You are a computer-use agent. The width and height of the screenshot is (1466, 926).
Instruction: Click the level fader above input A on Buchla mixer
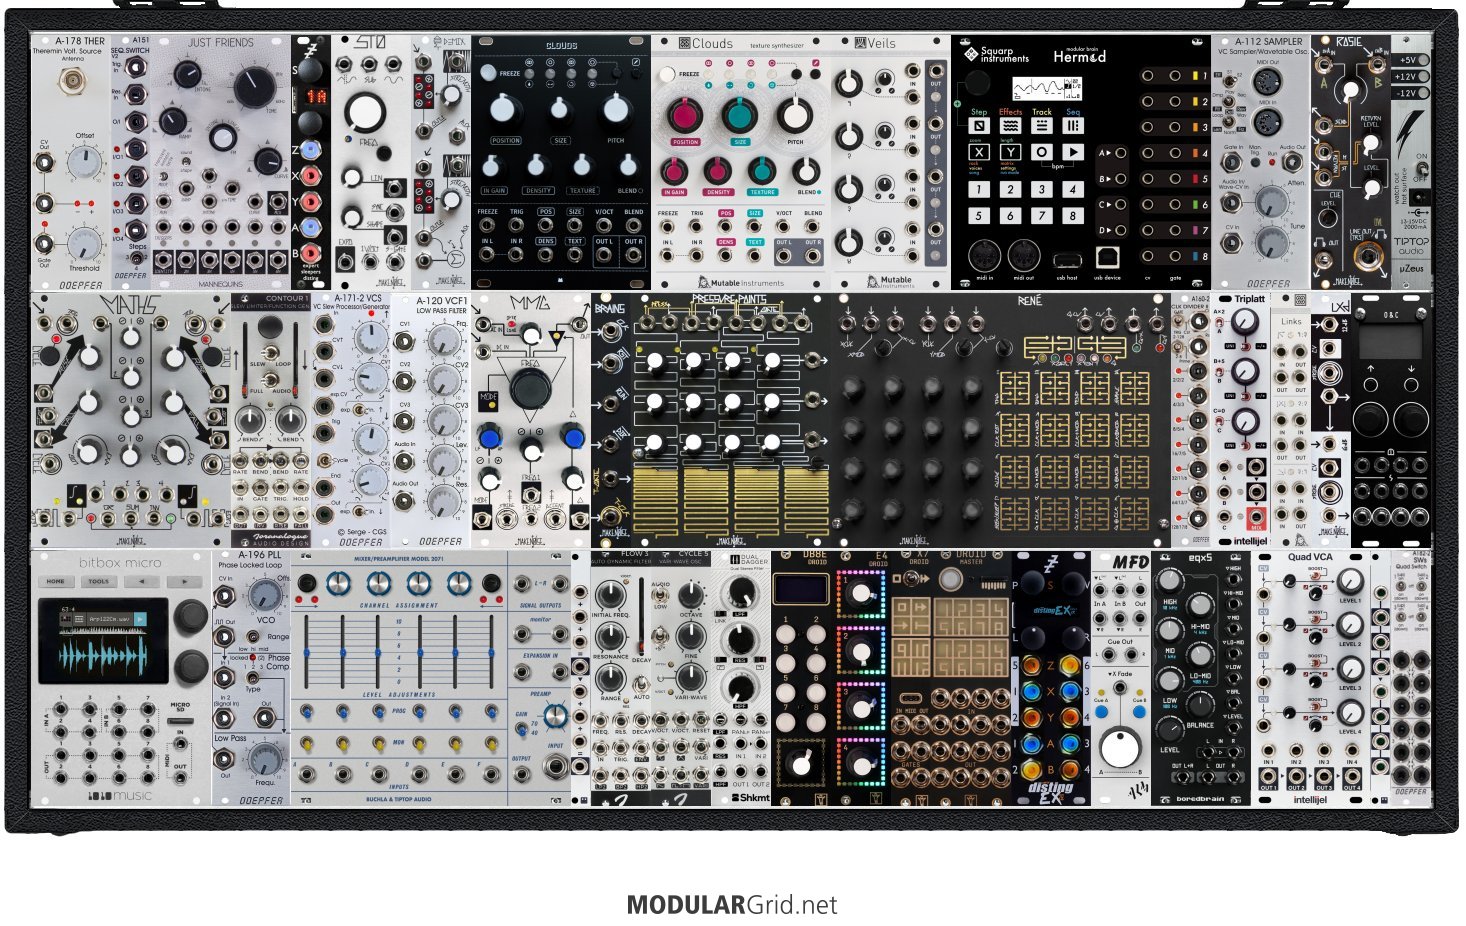[306, 652]
